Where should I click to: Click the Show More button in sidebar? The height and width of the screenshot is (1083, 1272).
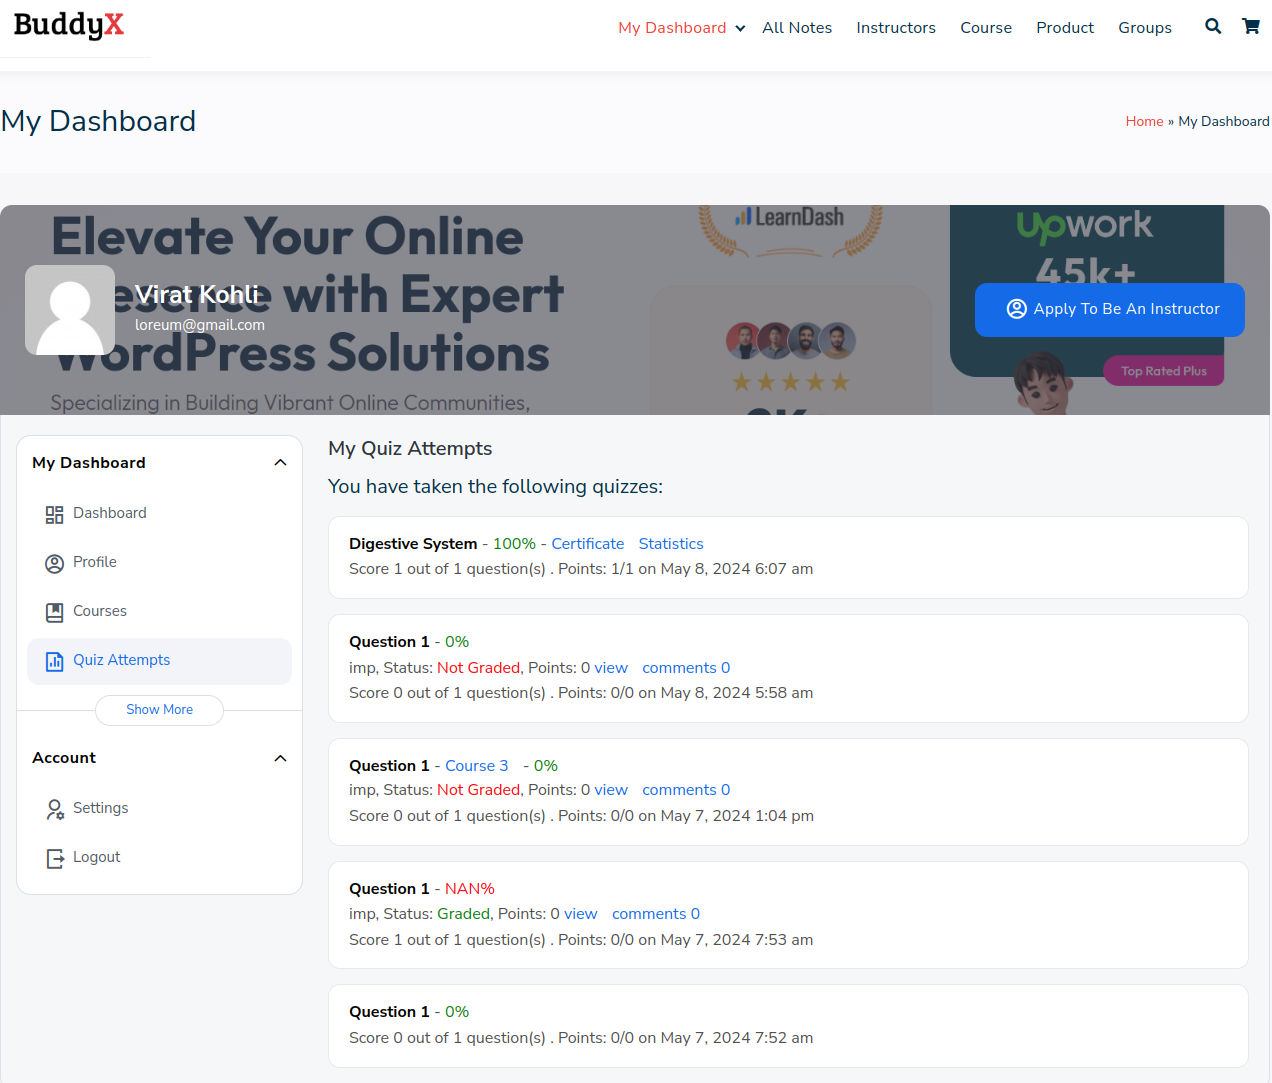tap(159, 710)
